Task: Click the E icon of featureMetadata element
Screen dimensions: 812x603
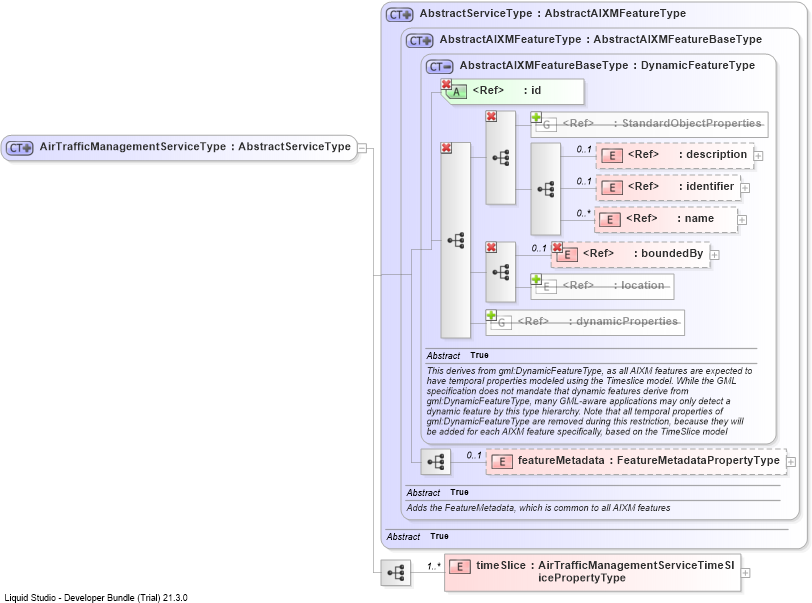Action: [501, 462]
